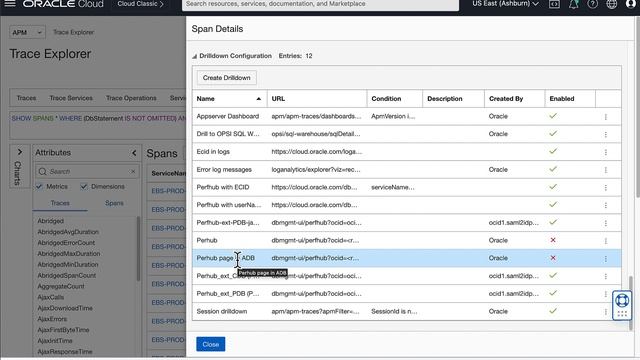Open actions menu for Perfhub with ECID row
Screen dimensions: 640x360
click(x=606, y=187)
